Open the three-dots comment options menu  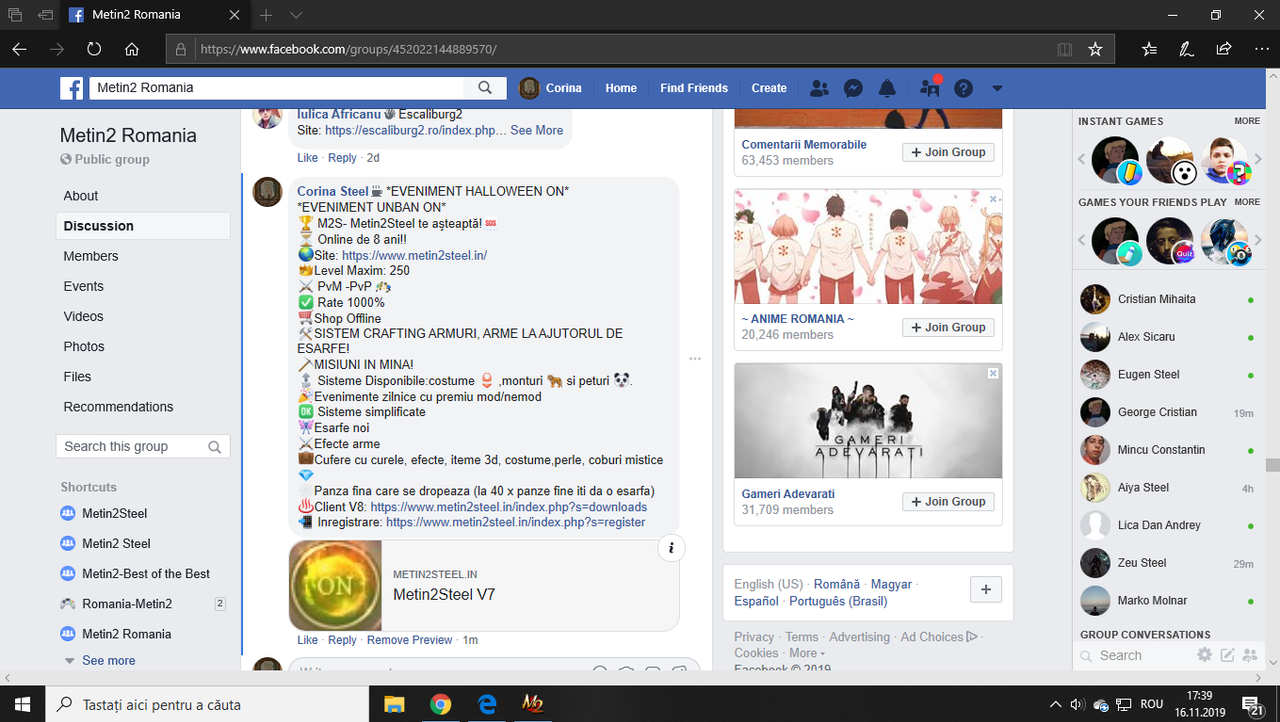(695, 358)
